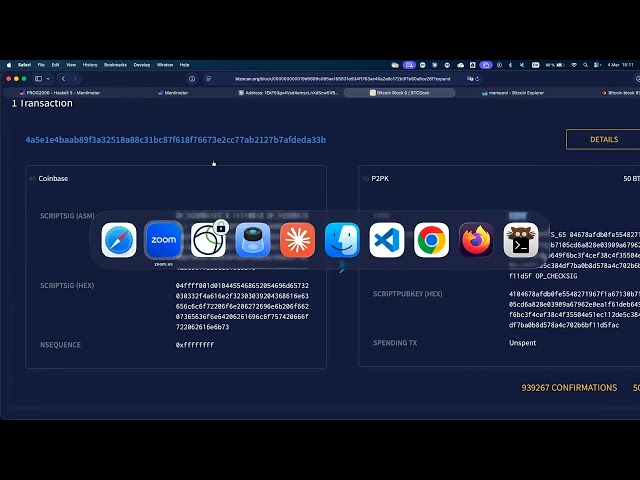Click the DETAILS button
Viewport: 640px width, 480px height.
pyautogui.click(x=603, y=140)
